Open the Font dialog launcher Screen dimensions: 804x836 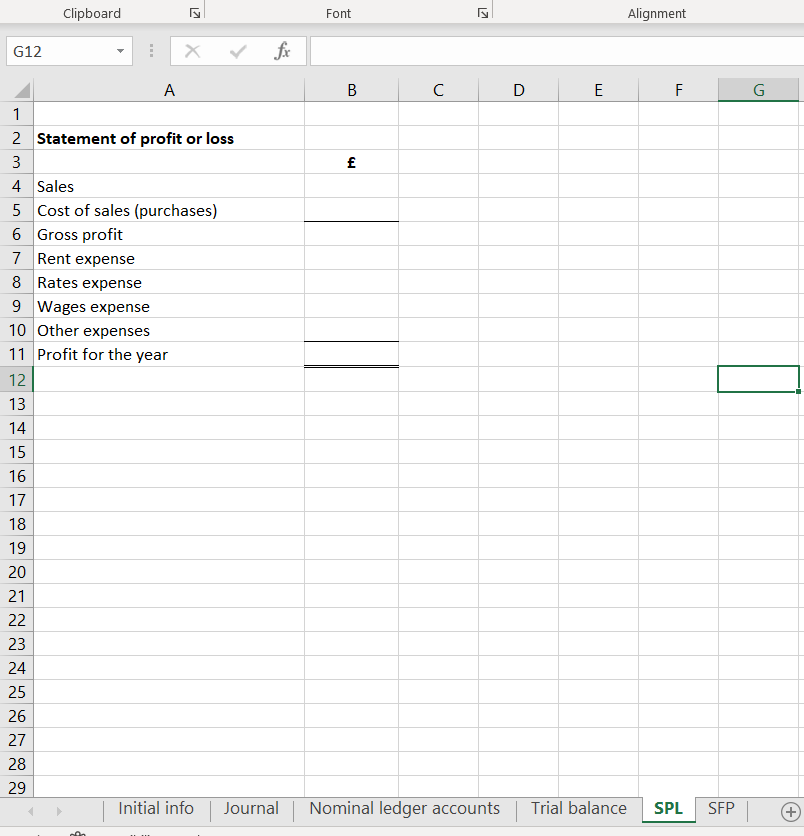tap(483, 11)
